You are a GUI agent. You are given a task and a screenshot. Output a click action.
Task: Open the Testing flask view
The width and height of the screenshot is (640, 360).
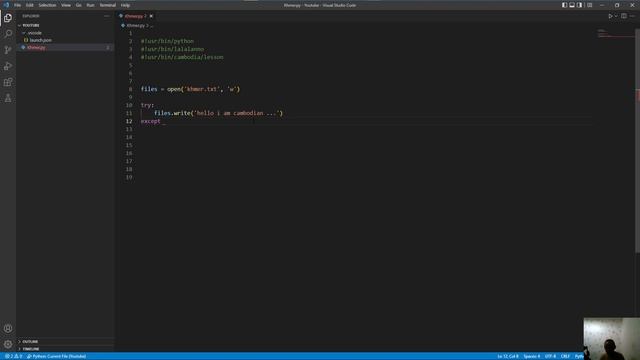(8, 98)
